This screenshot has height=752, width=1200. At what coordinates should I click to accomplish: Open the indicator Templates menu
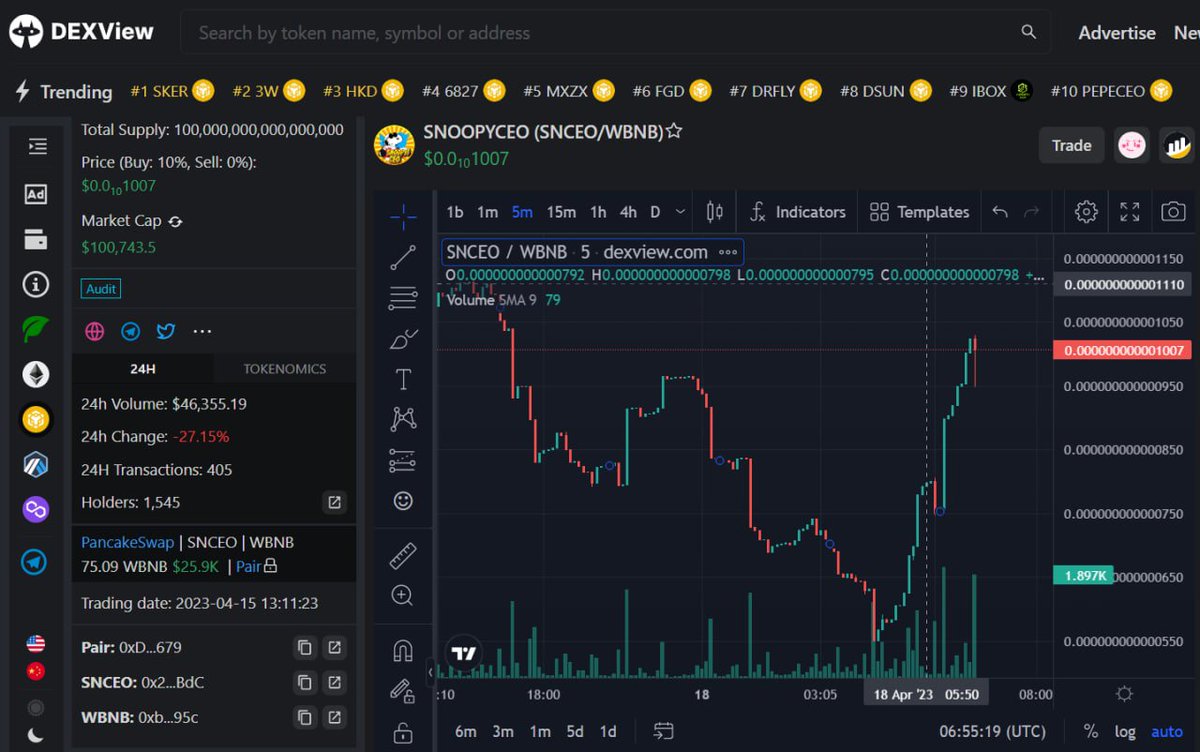[920, 211]
